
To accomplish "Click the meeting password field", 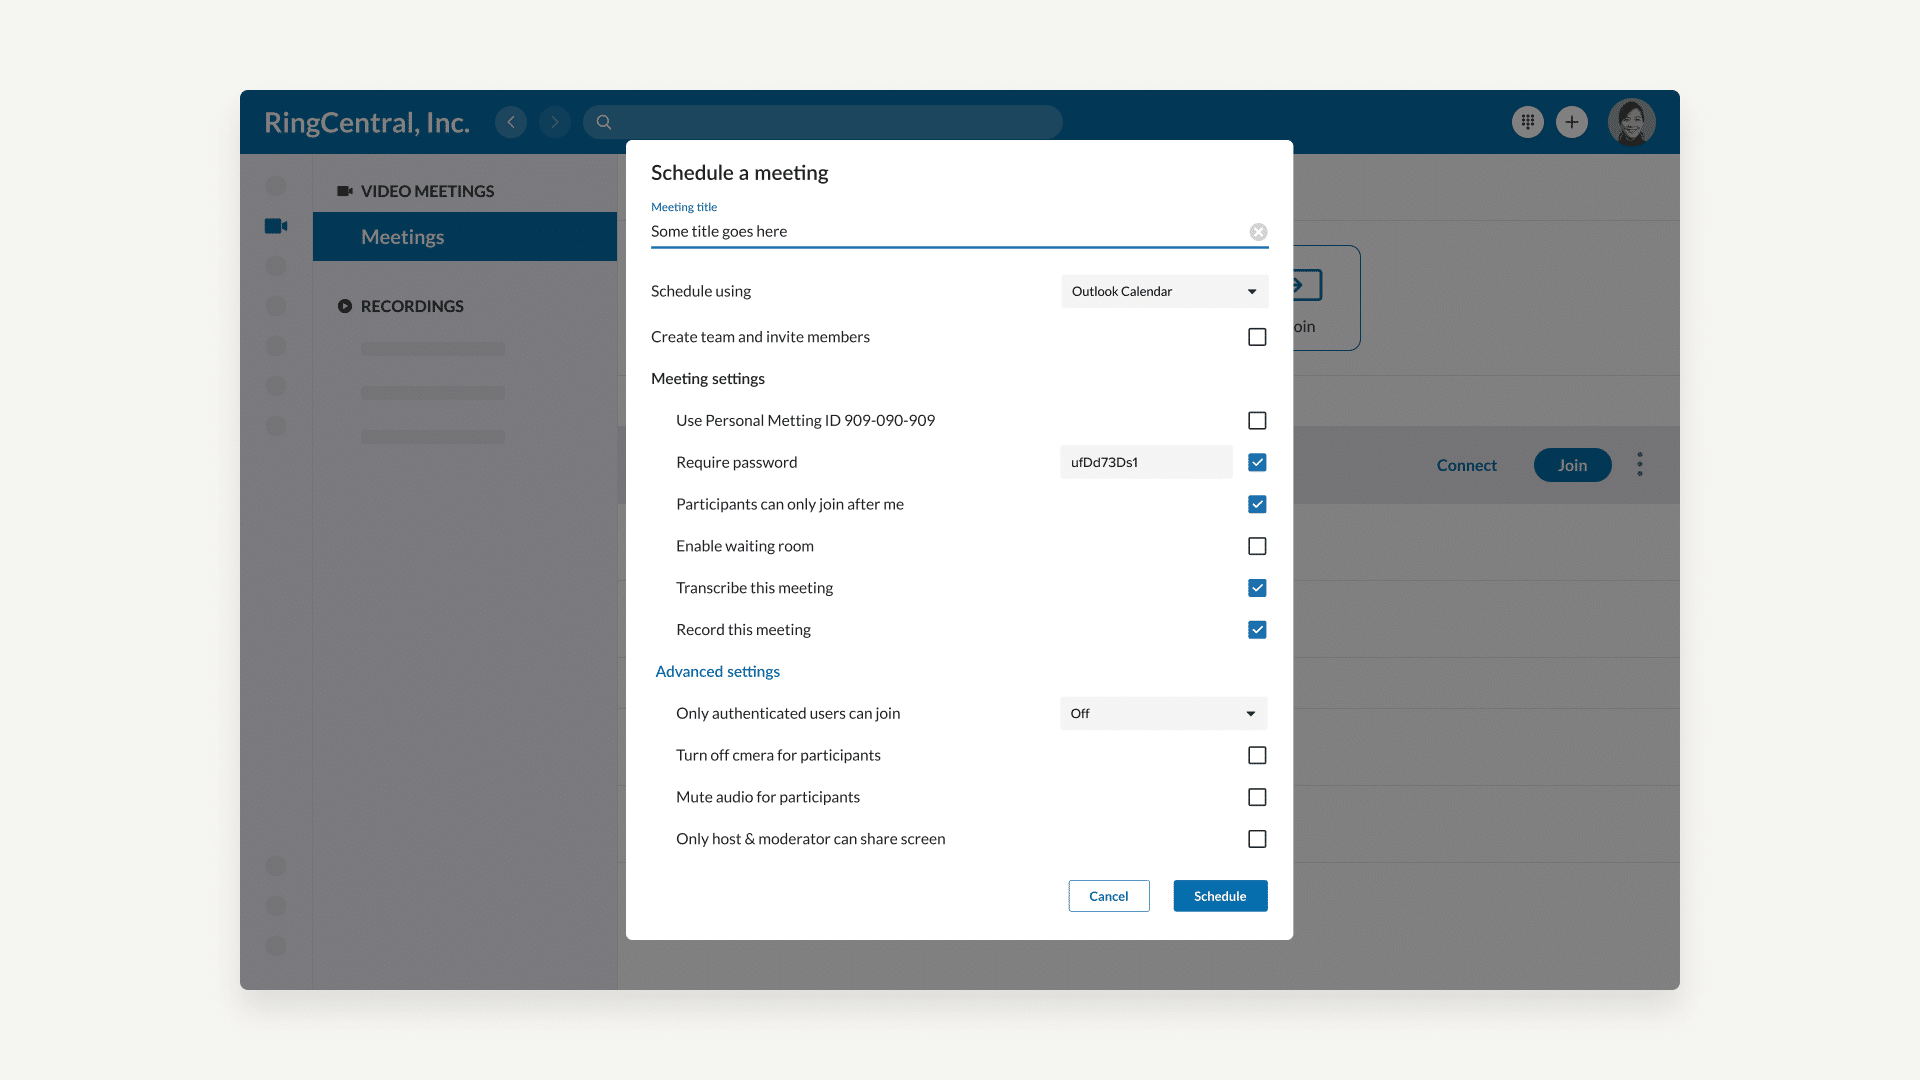I will (x=1145, y=462).
